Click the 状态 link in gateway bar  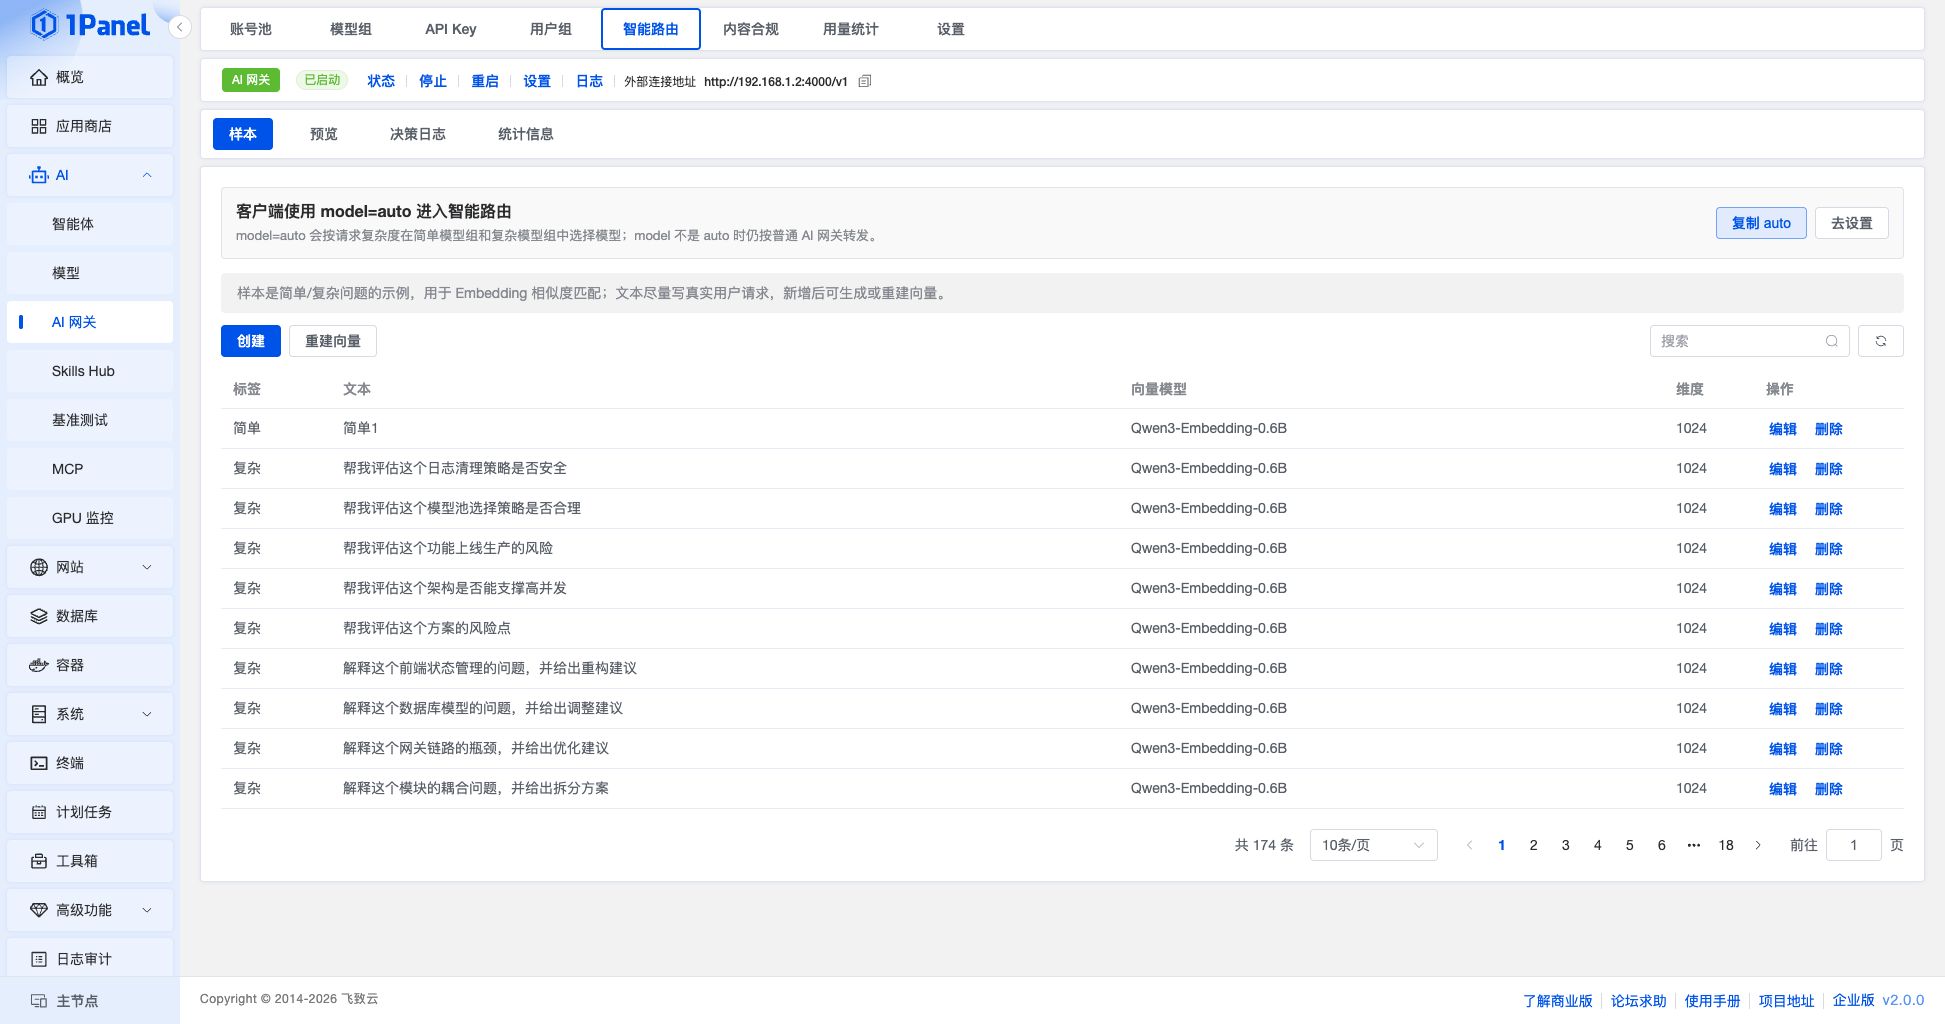(x=381, y=81)
